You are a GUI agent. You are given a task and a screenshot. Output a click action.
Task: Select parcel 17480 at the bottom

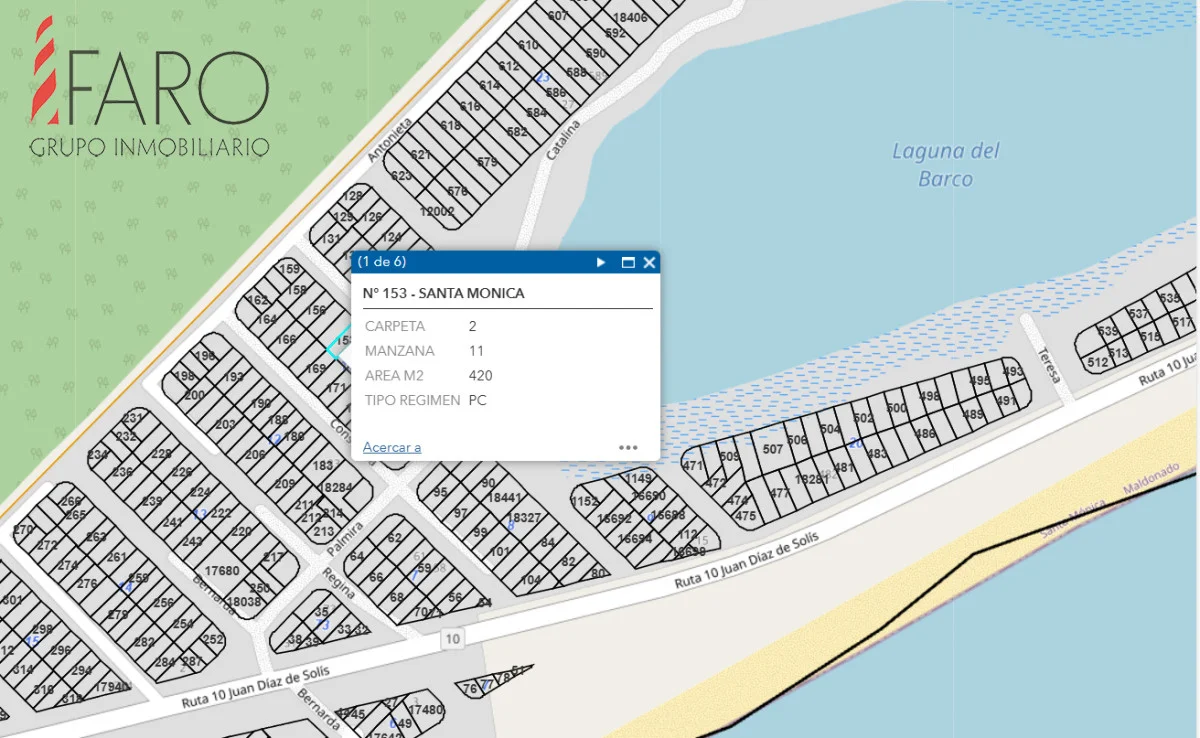[426, 709]
